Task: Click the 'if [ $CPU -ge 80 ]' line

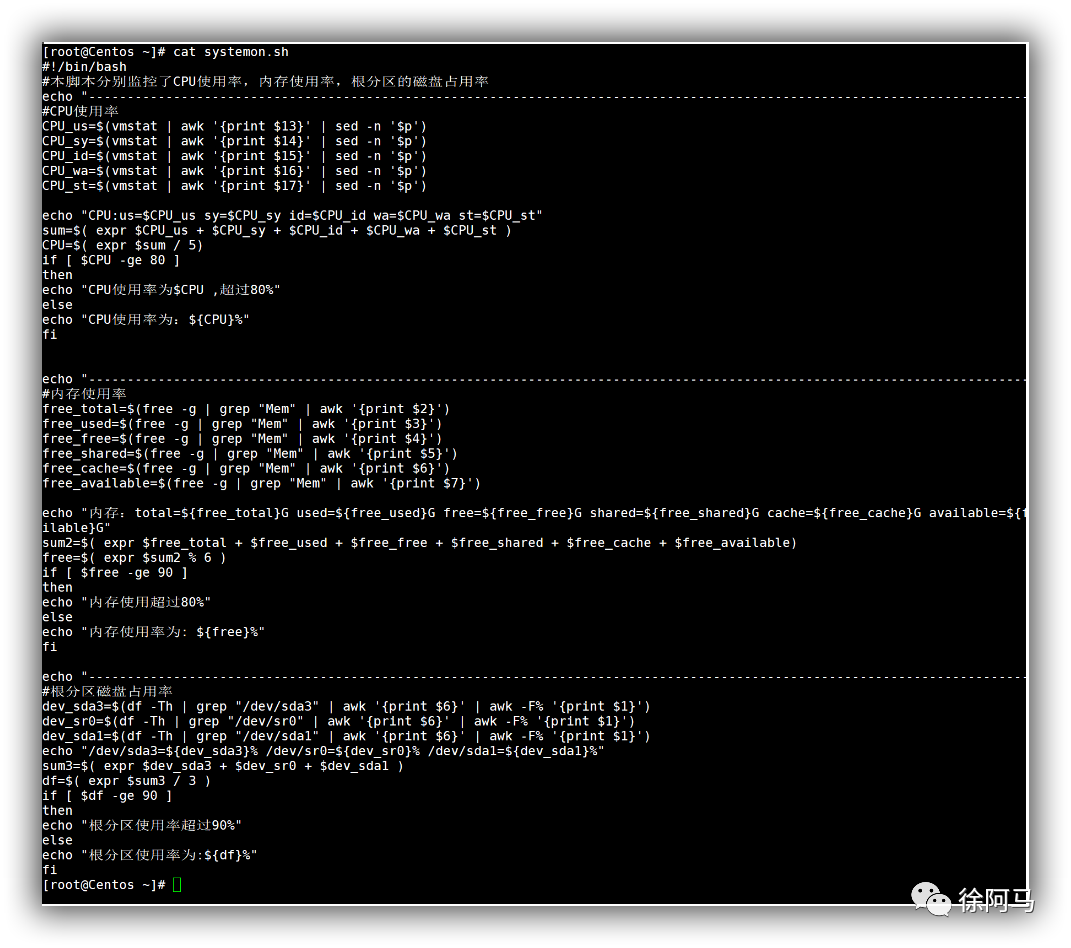Action: (x=111, y=260)
